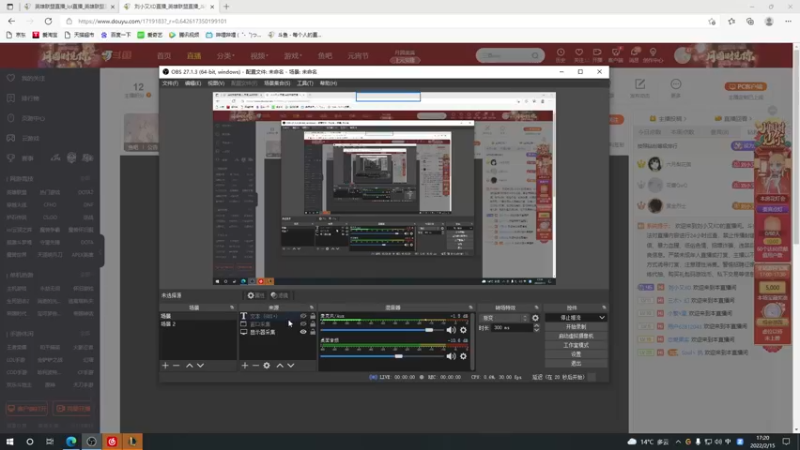Add a new source with the plus icon
This screenshot has height=450, width=800.
click(245, 365)
